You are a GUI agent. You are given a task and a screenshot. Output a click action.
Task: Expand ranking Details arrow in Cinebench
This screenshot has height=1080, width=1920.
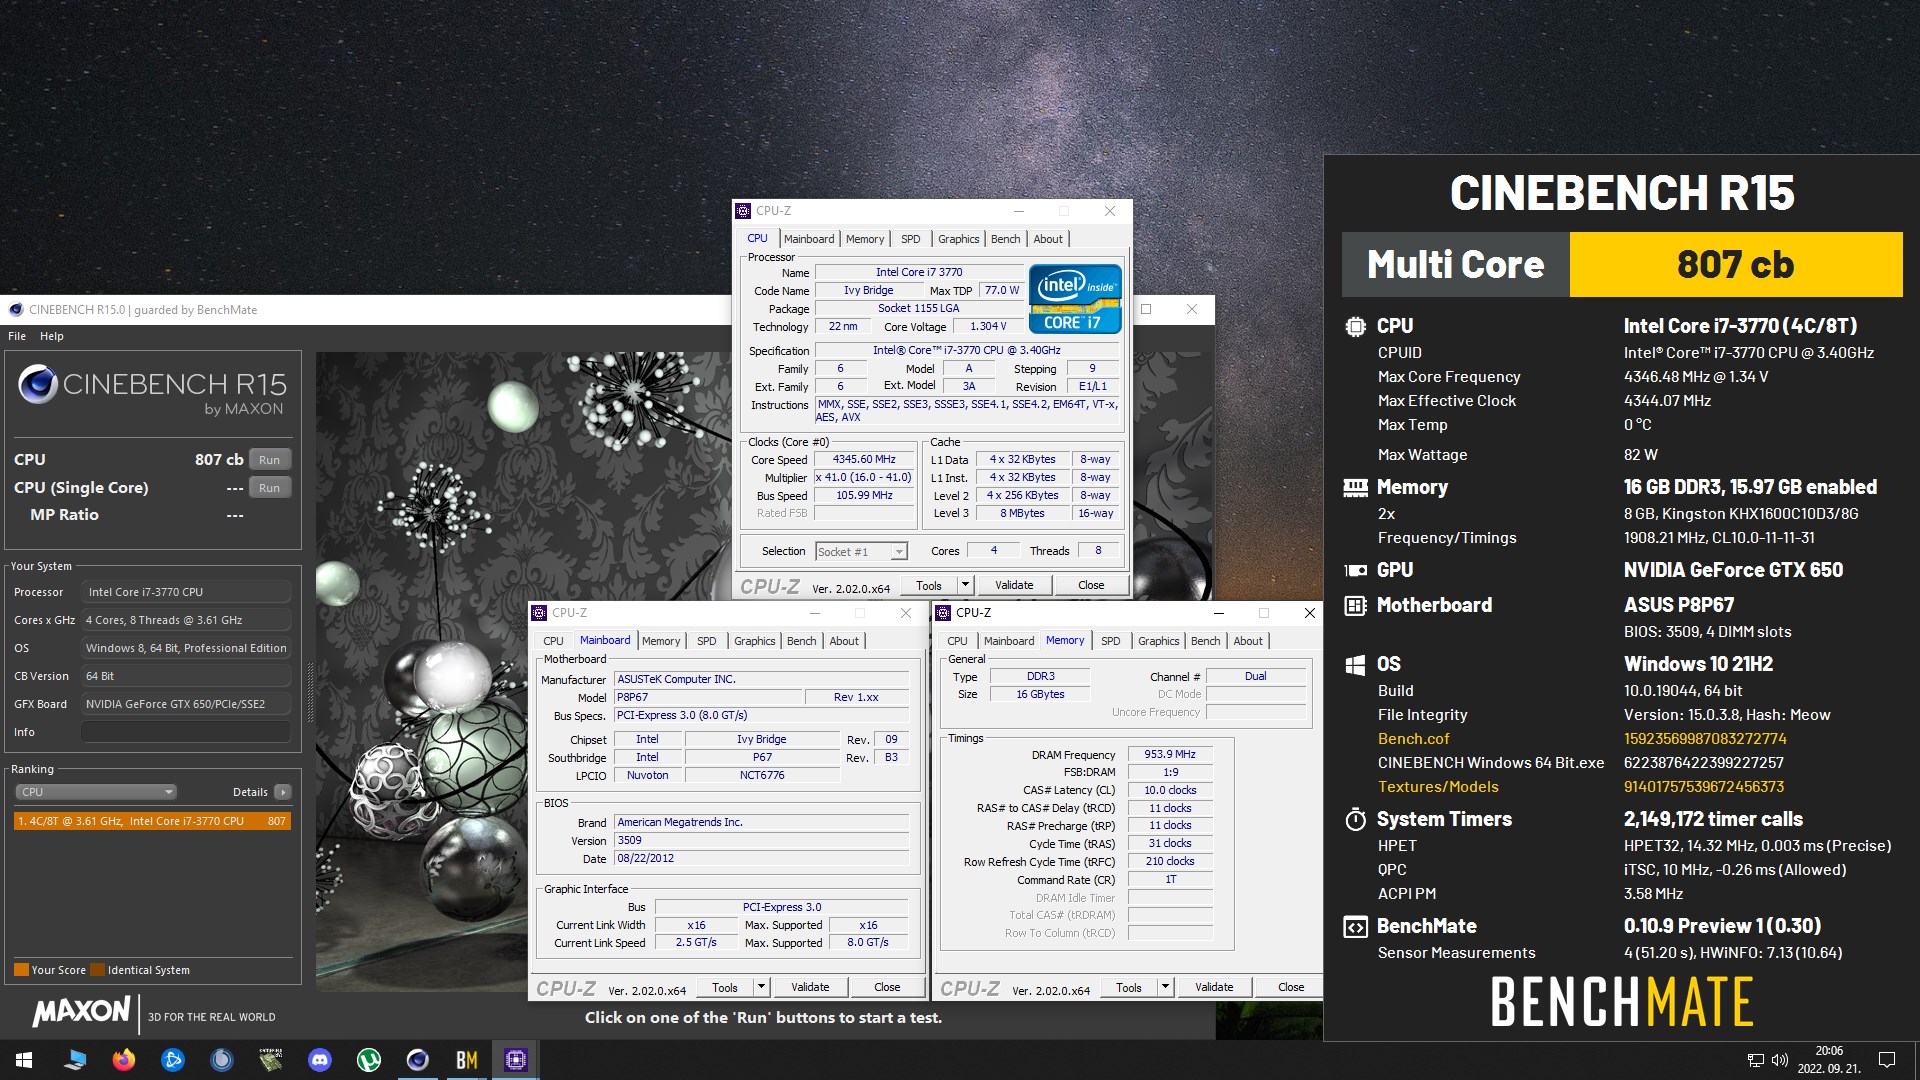click(x=283, y=792)
